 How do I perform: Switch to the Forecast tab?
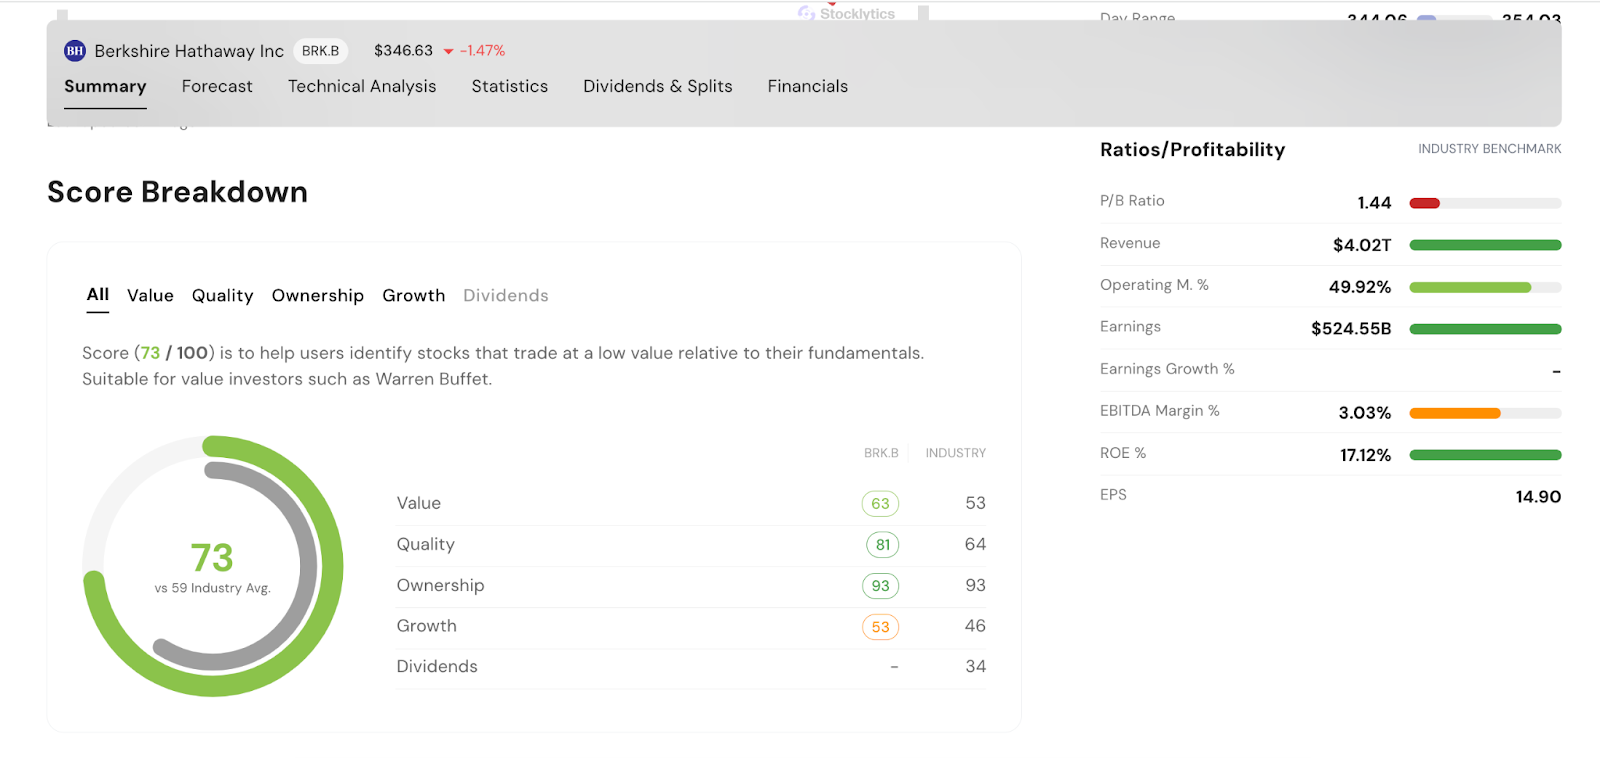pyautogui.click(x=217, y=86)
